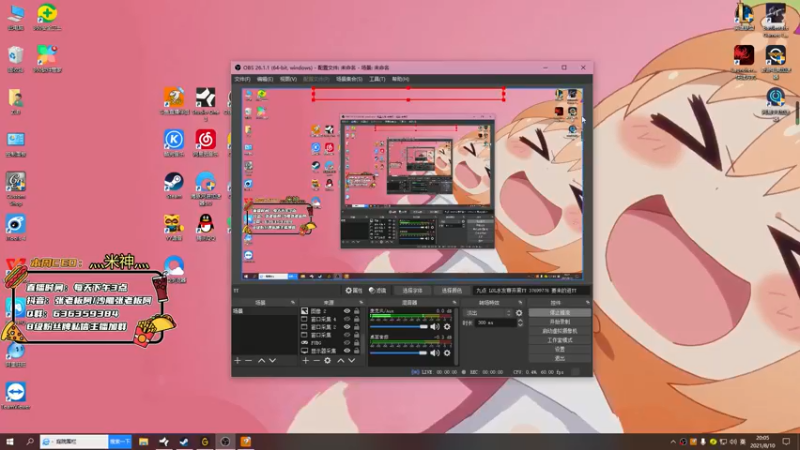Pop out the 来源 dock panel
Image resolution: width=800 pixels, height=450 pixels.
[x=361, y=303]
